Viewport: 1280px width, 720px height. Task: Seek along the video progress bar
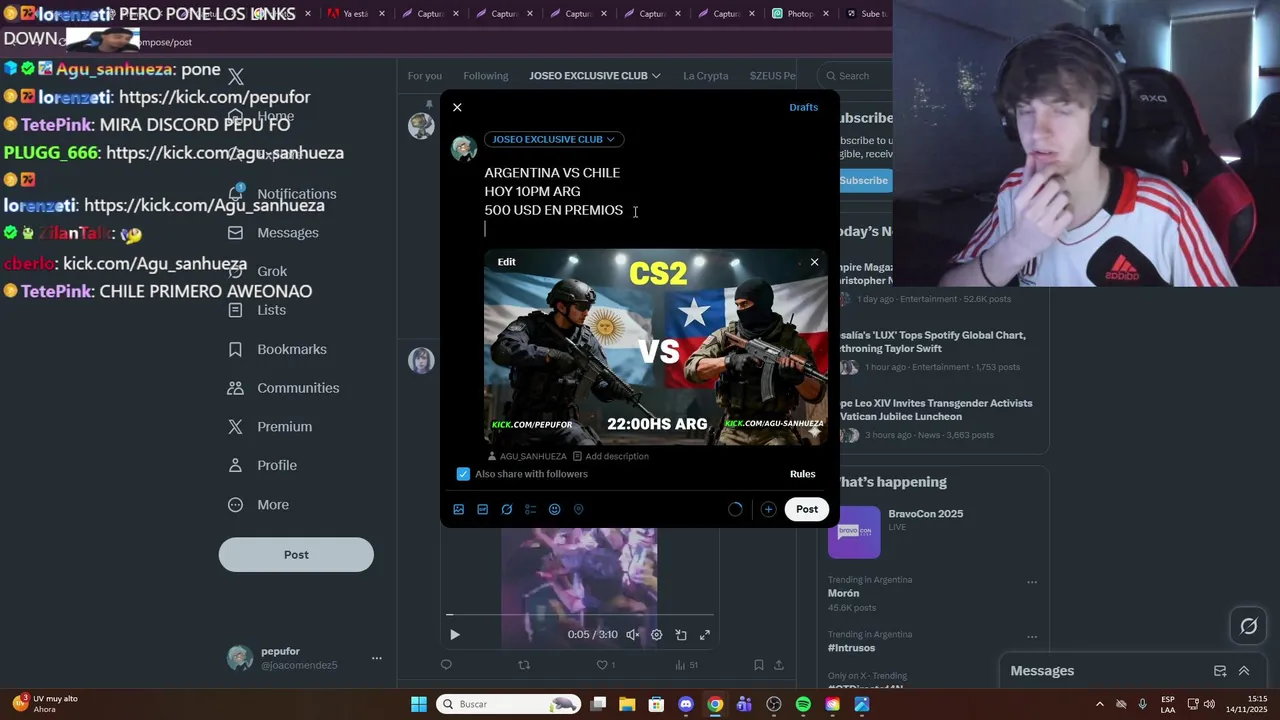pyautogui.click(x=580, y=615)
